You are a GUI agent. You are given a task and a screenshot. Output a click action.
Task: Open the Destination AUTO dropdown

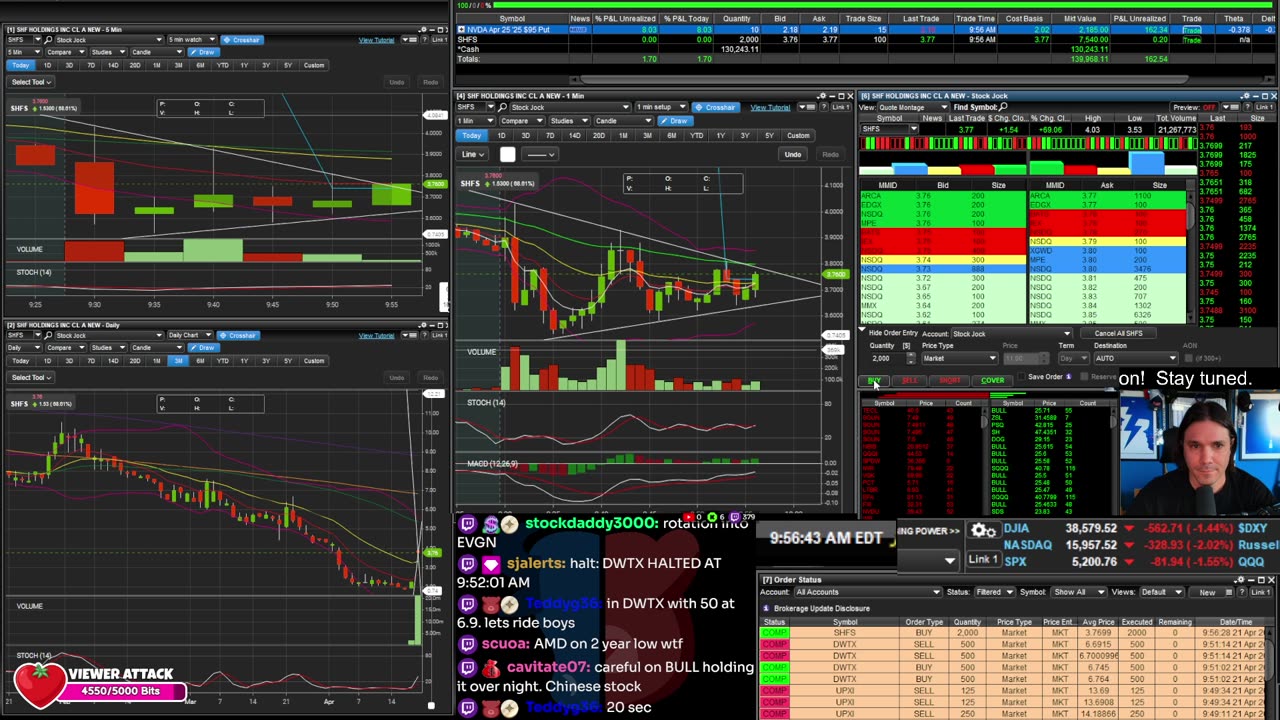(1135, 358)
